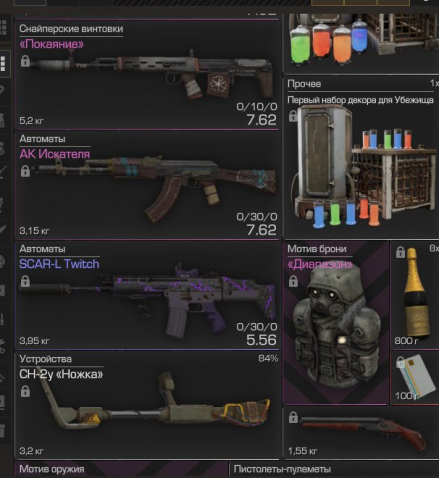Click the lock icon on SCAR-L Twitch
Image resolution: width=439 pixels, height=478 pixels.
tap(25, 281)
